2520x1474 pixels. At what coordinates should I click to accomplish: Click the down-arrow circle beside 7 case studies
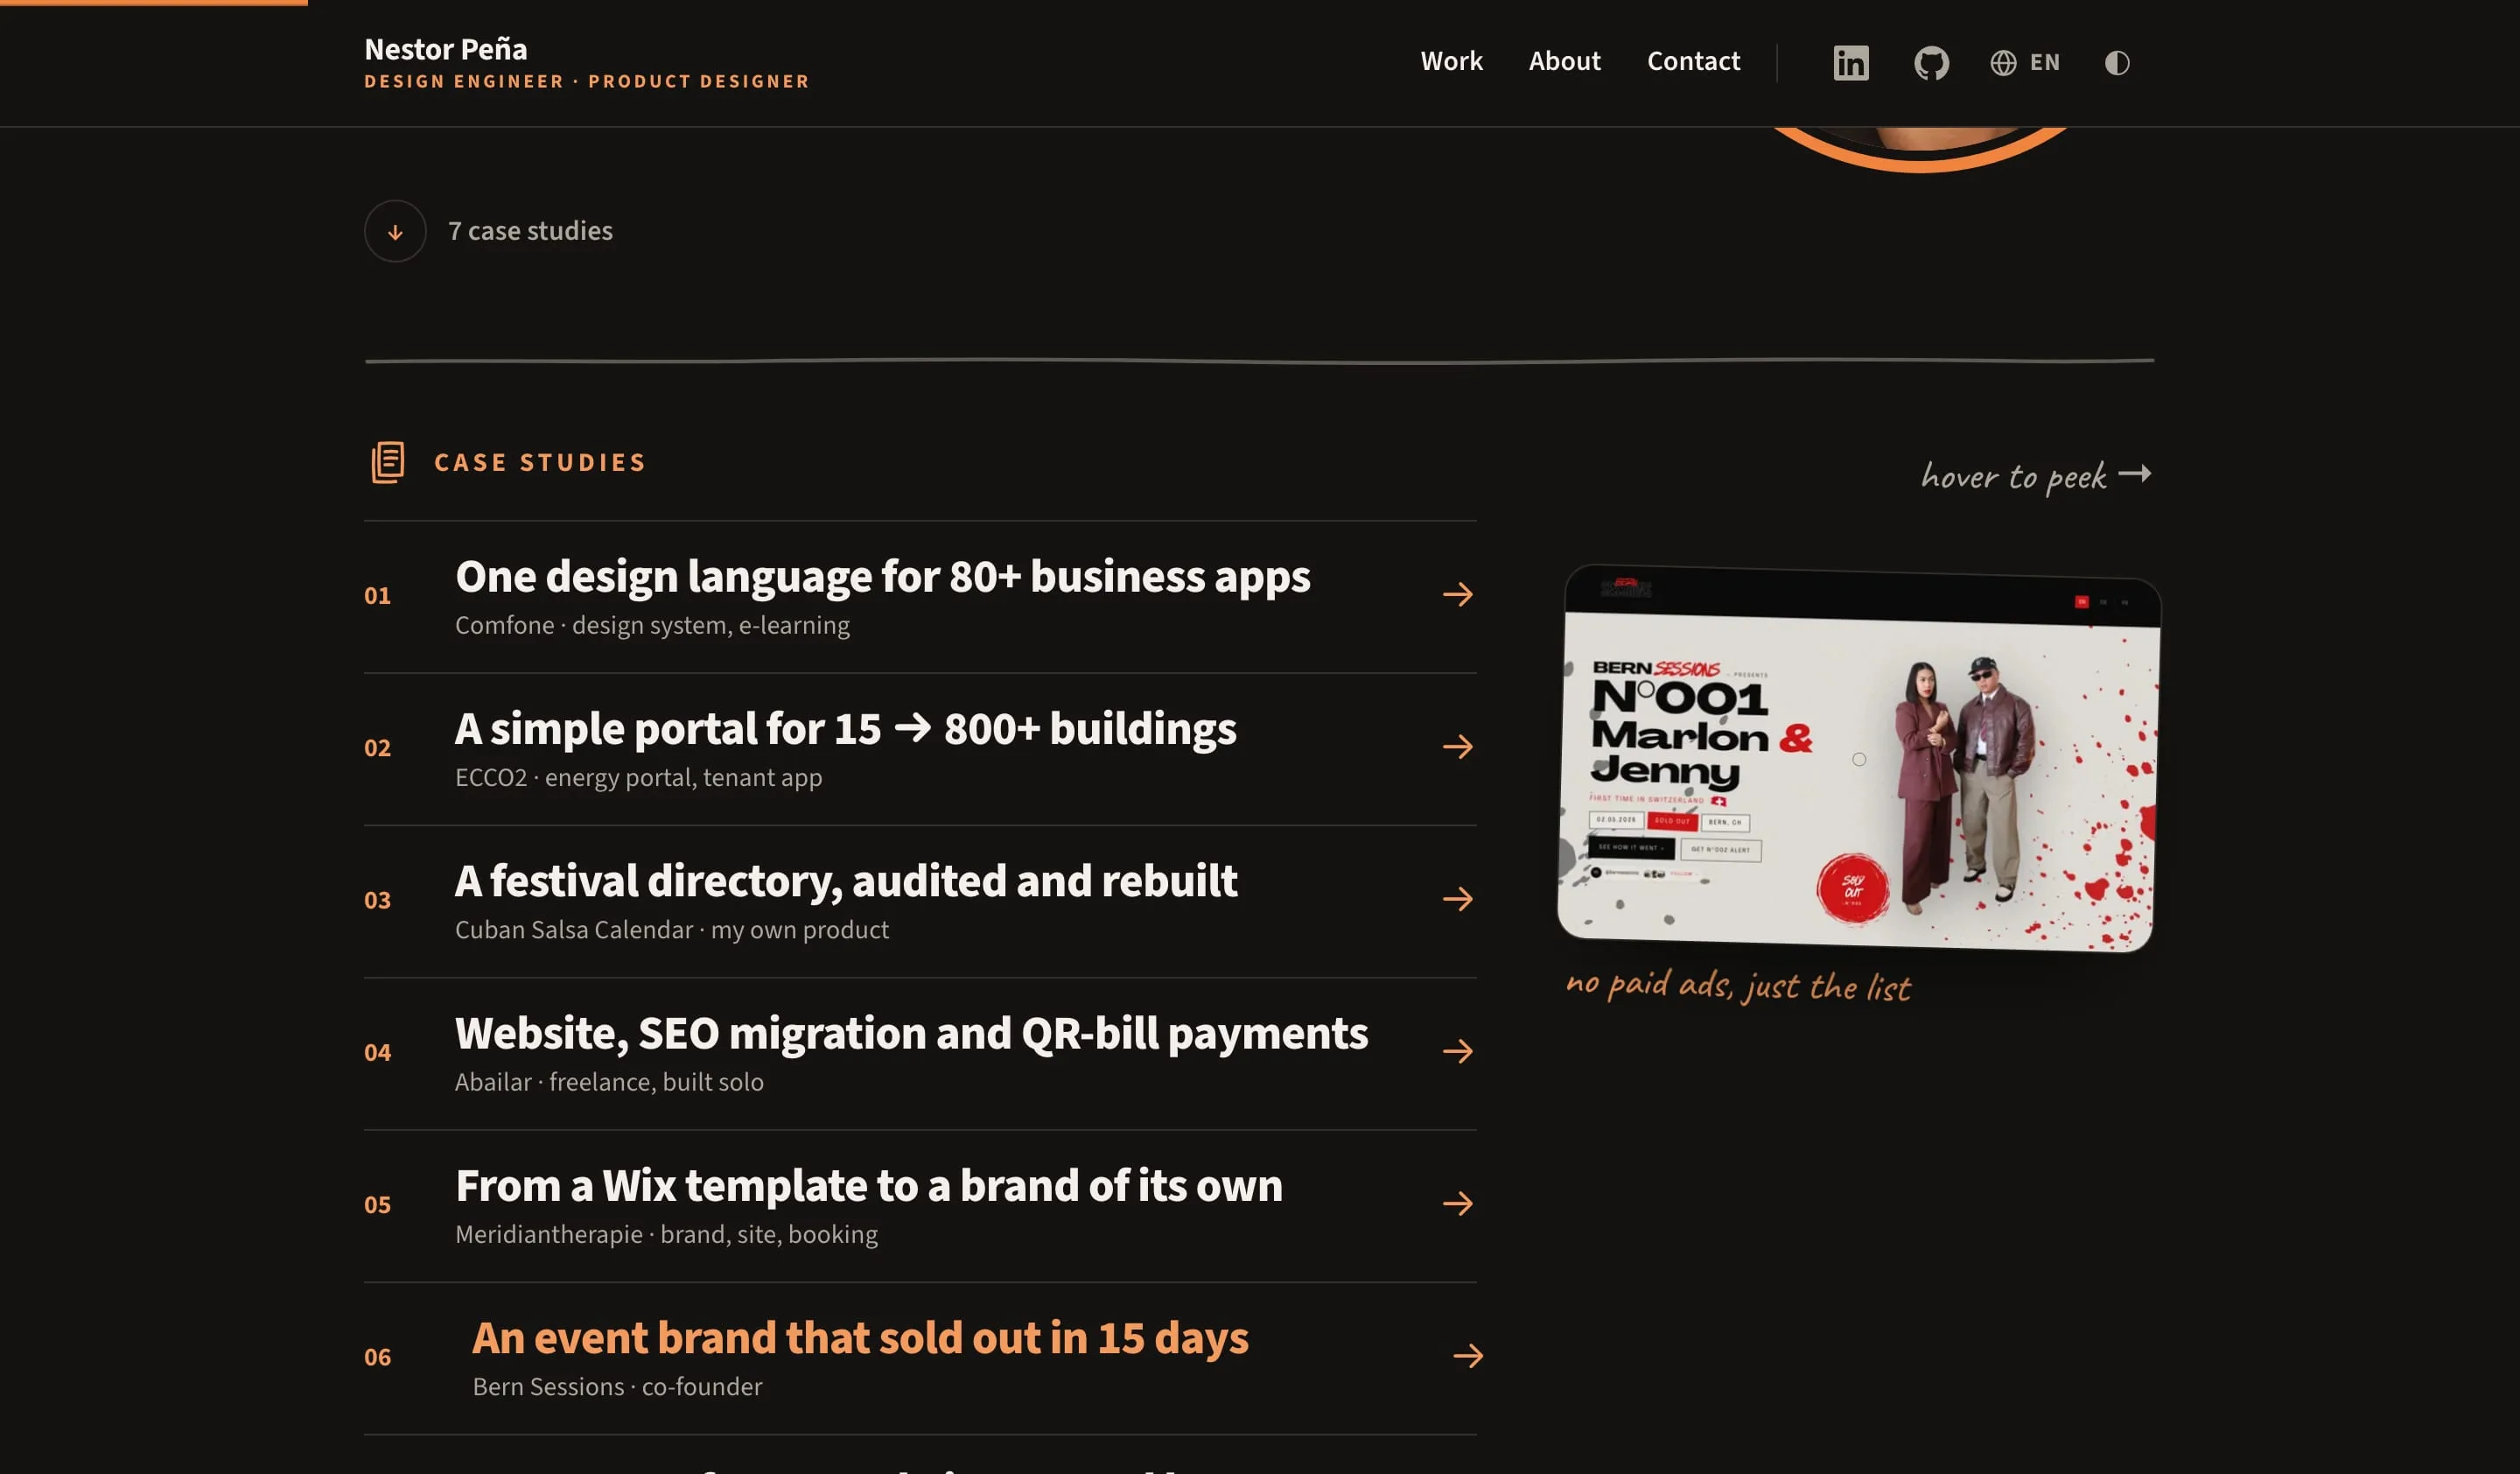pyautogui.click(x=395, y=231)
